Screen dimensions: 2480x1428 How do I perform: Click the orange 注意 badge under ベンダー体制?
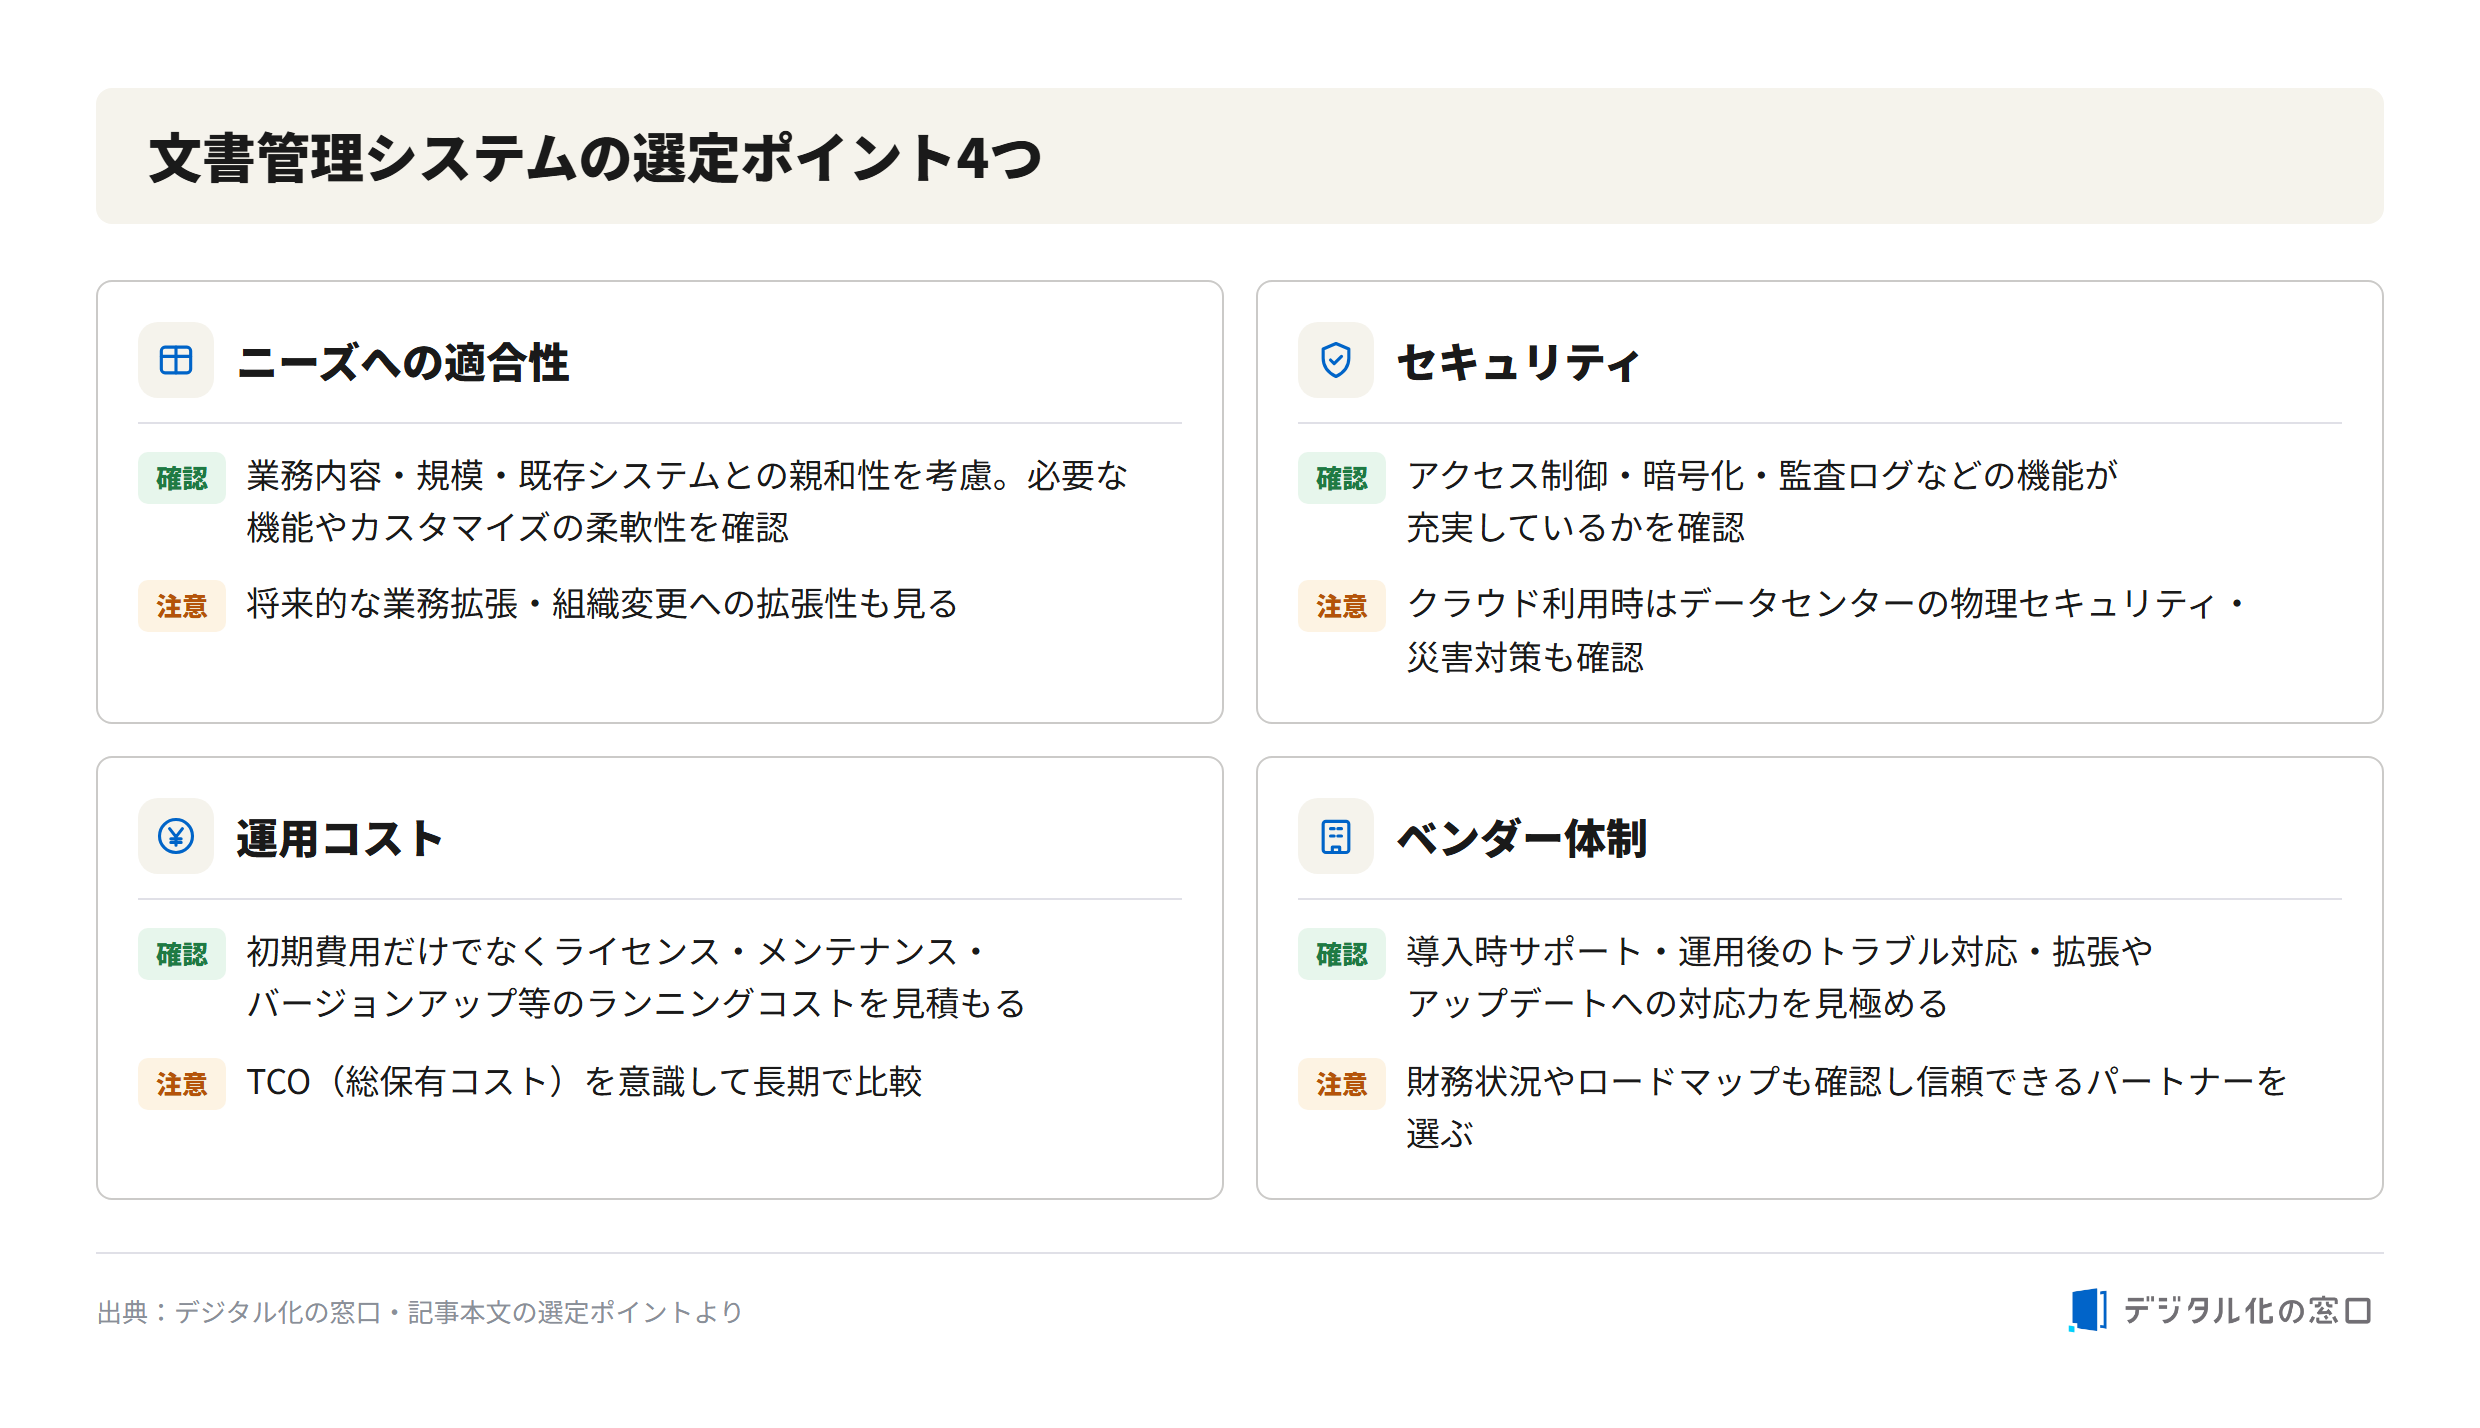(1342, 1084)
